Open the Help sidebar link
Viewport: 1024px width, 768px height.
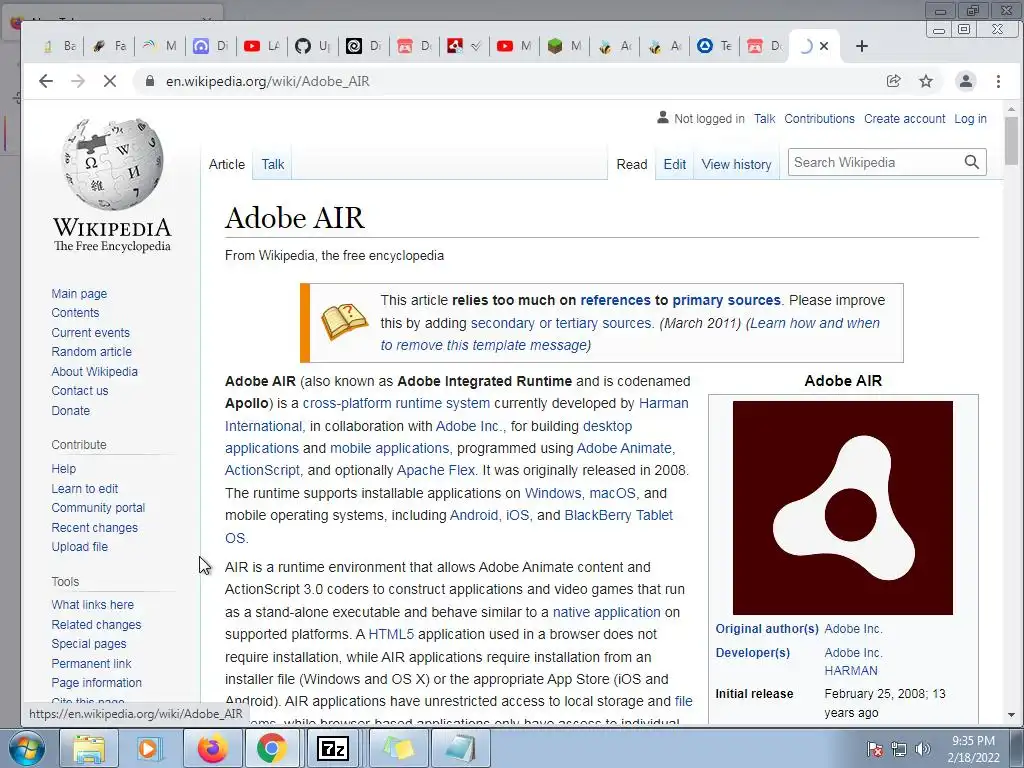pyautogui.click(x=63, y=469)
